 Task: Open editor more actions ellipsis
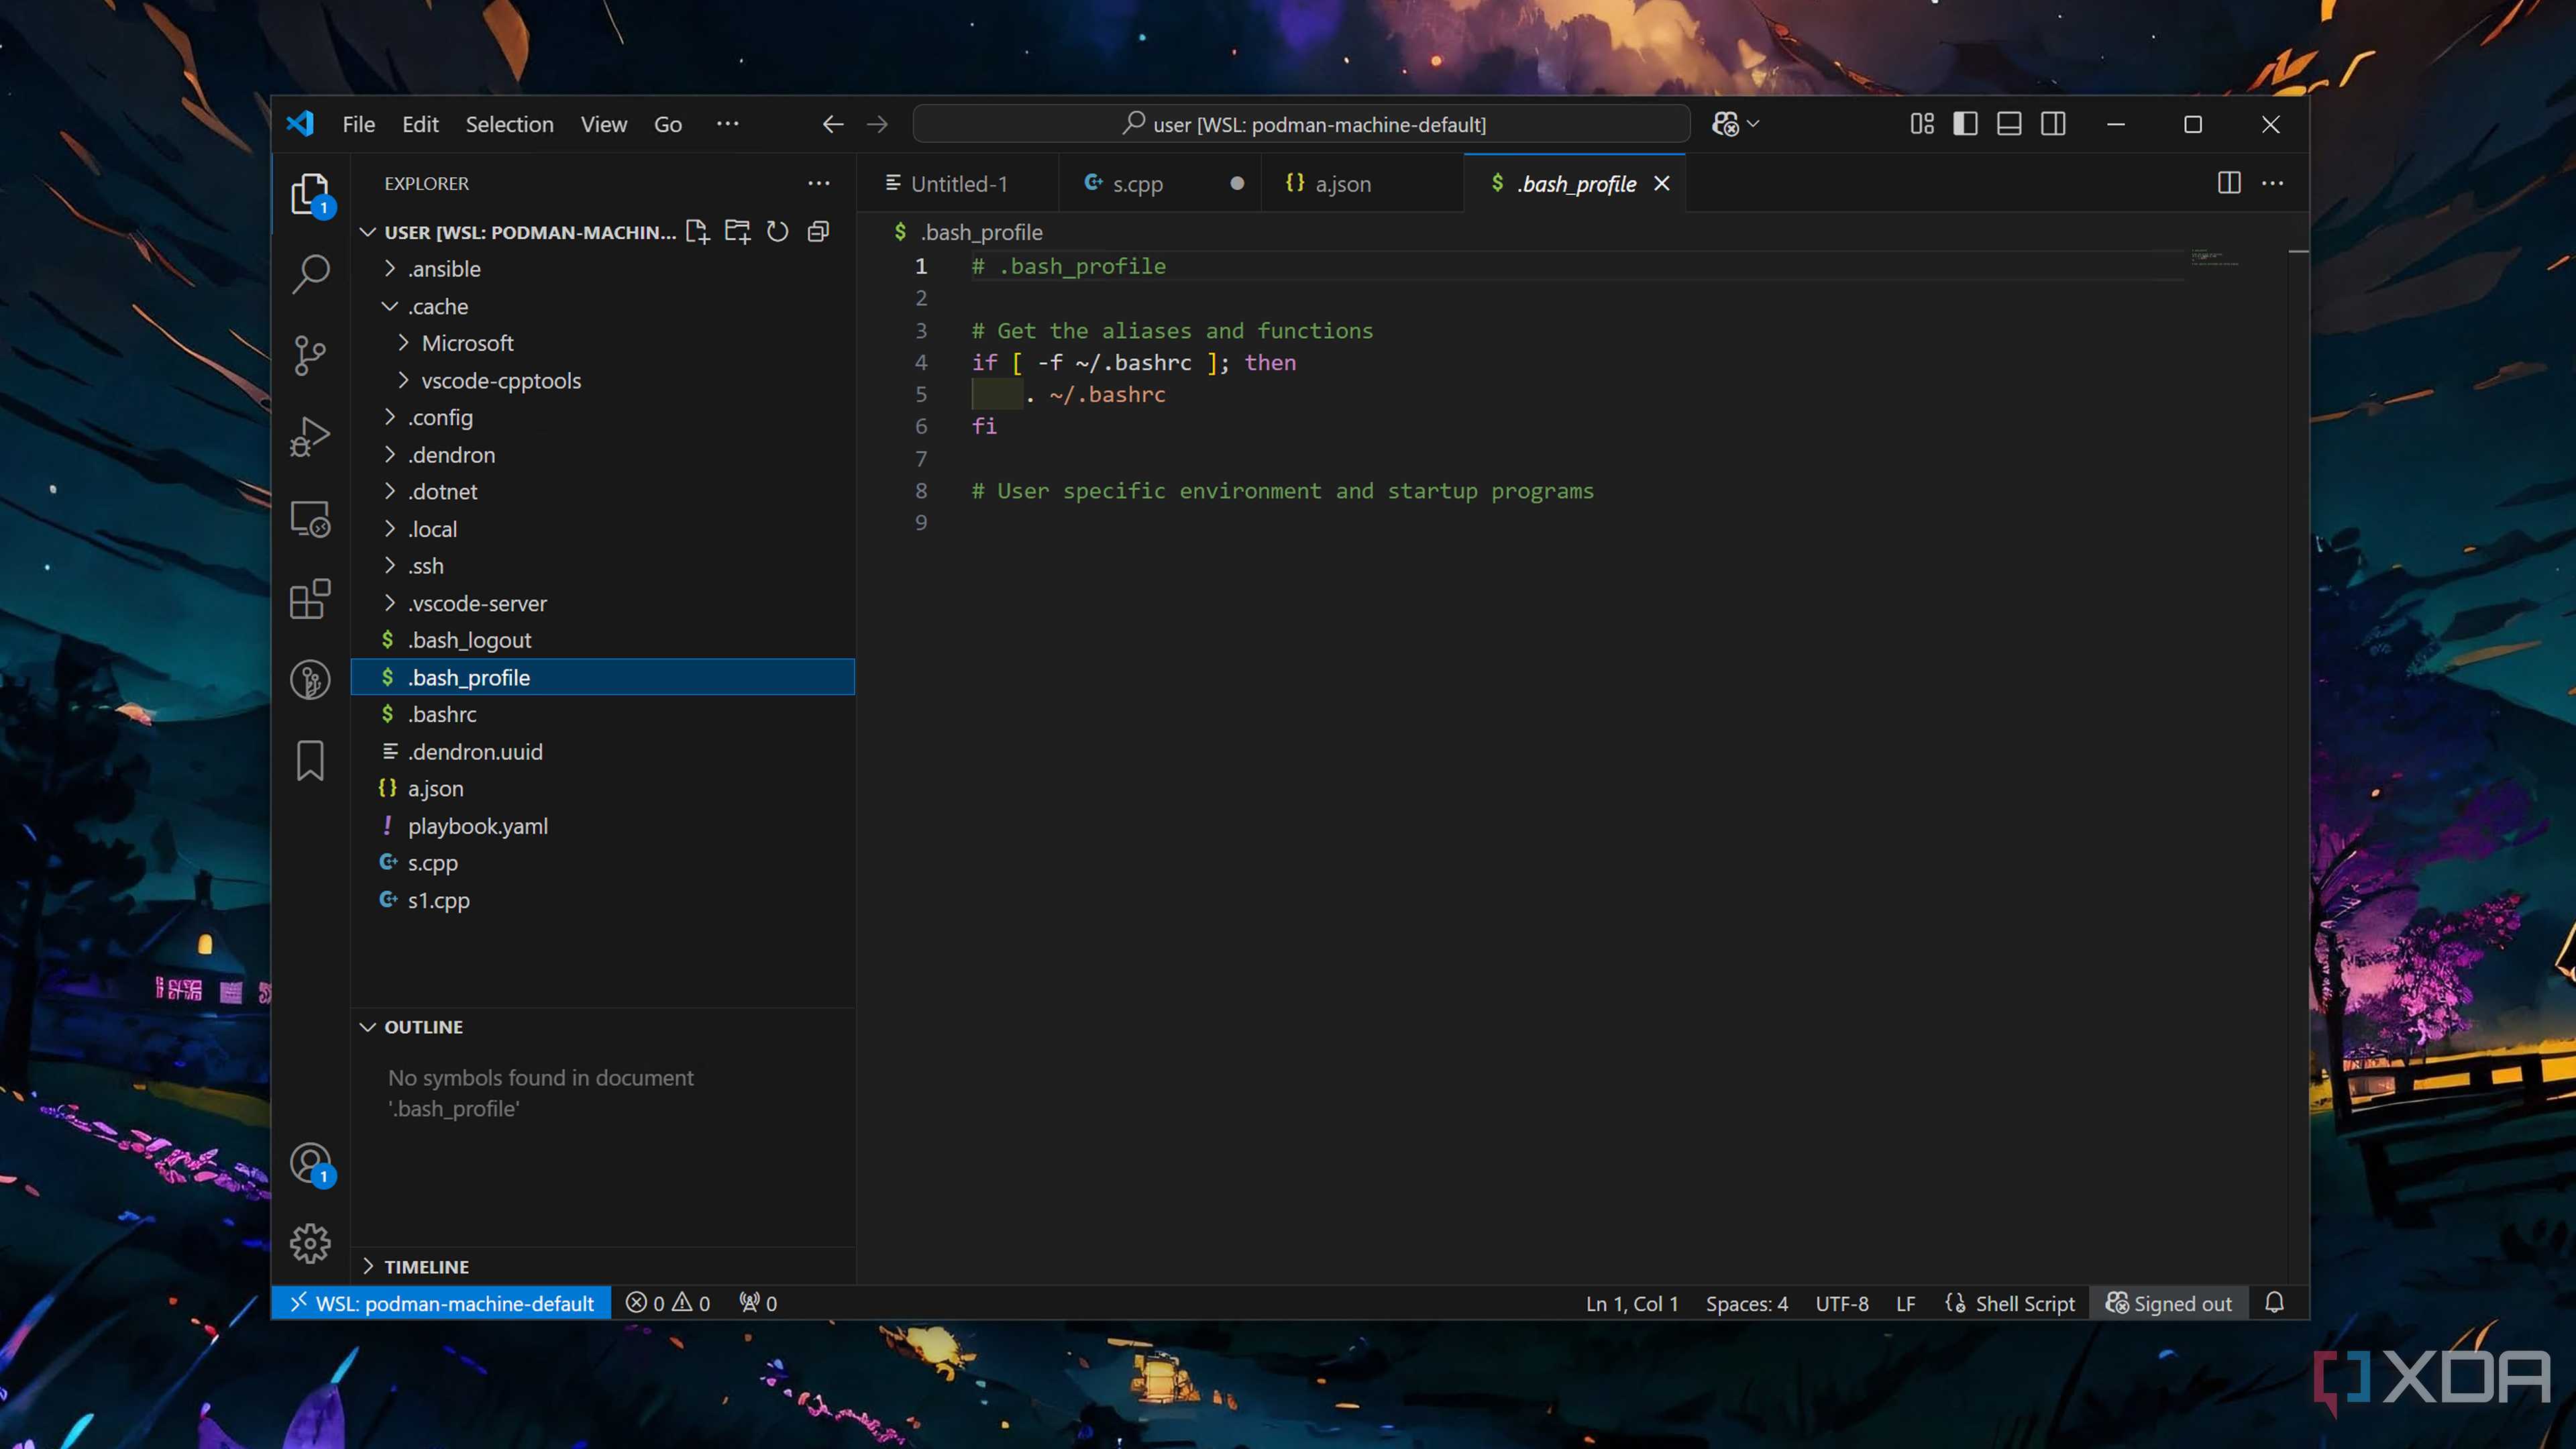(x=2272, y=183)
